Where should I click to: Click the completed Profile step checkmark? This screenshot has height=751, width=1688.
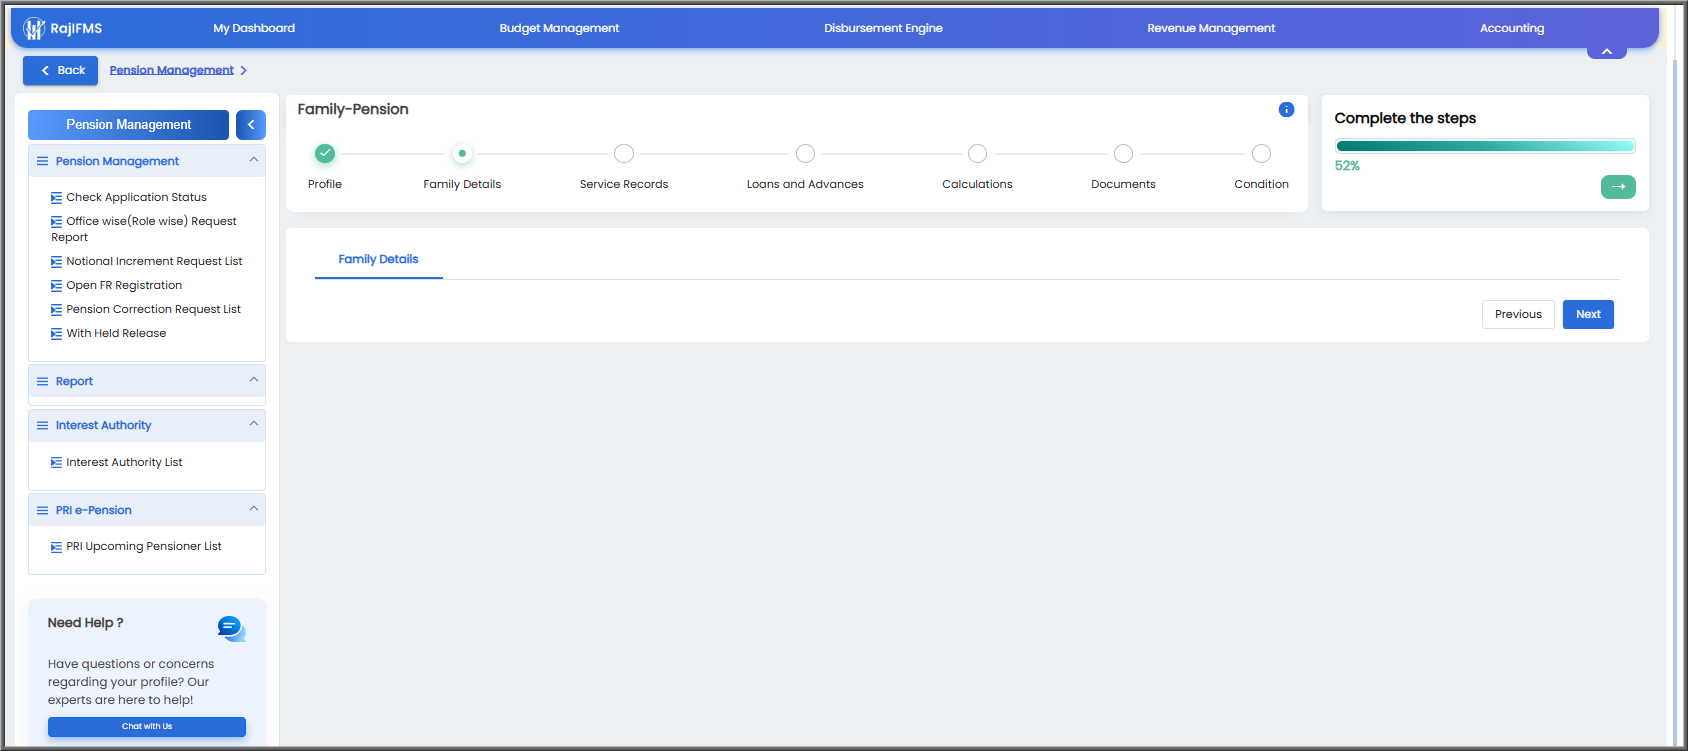[x=325, y=153]
